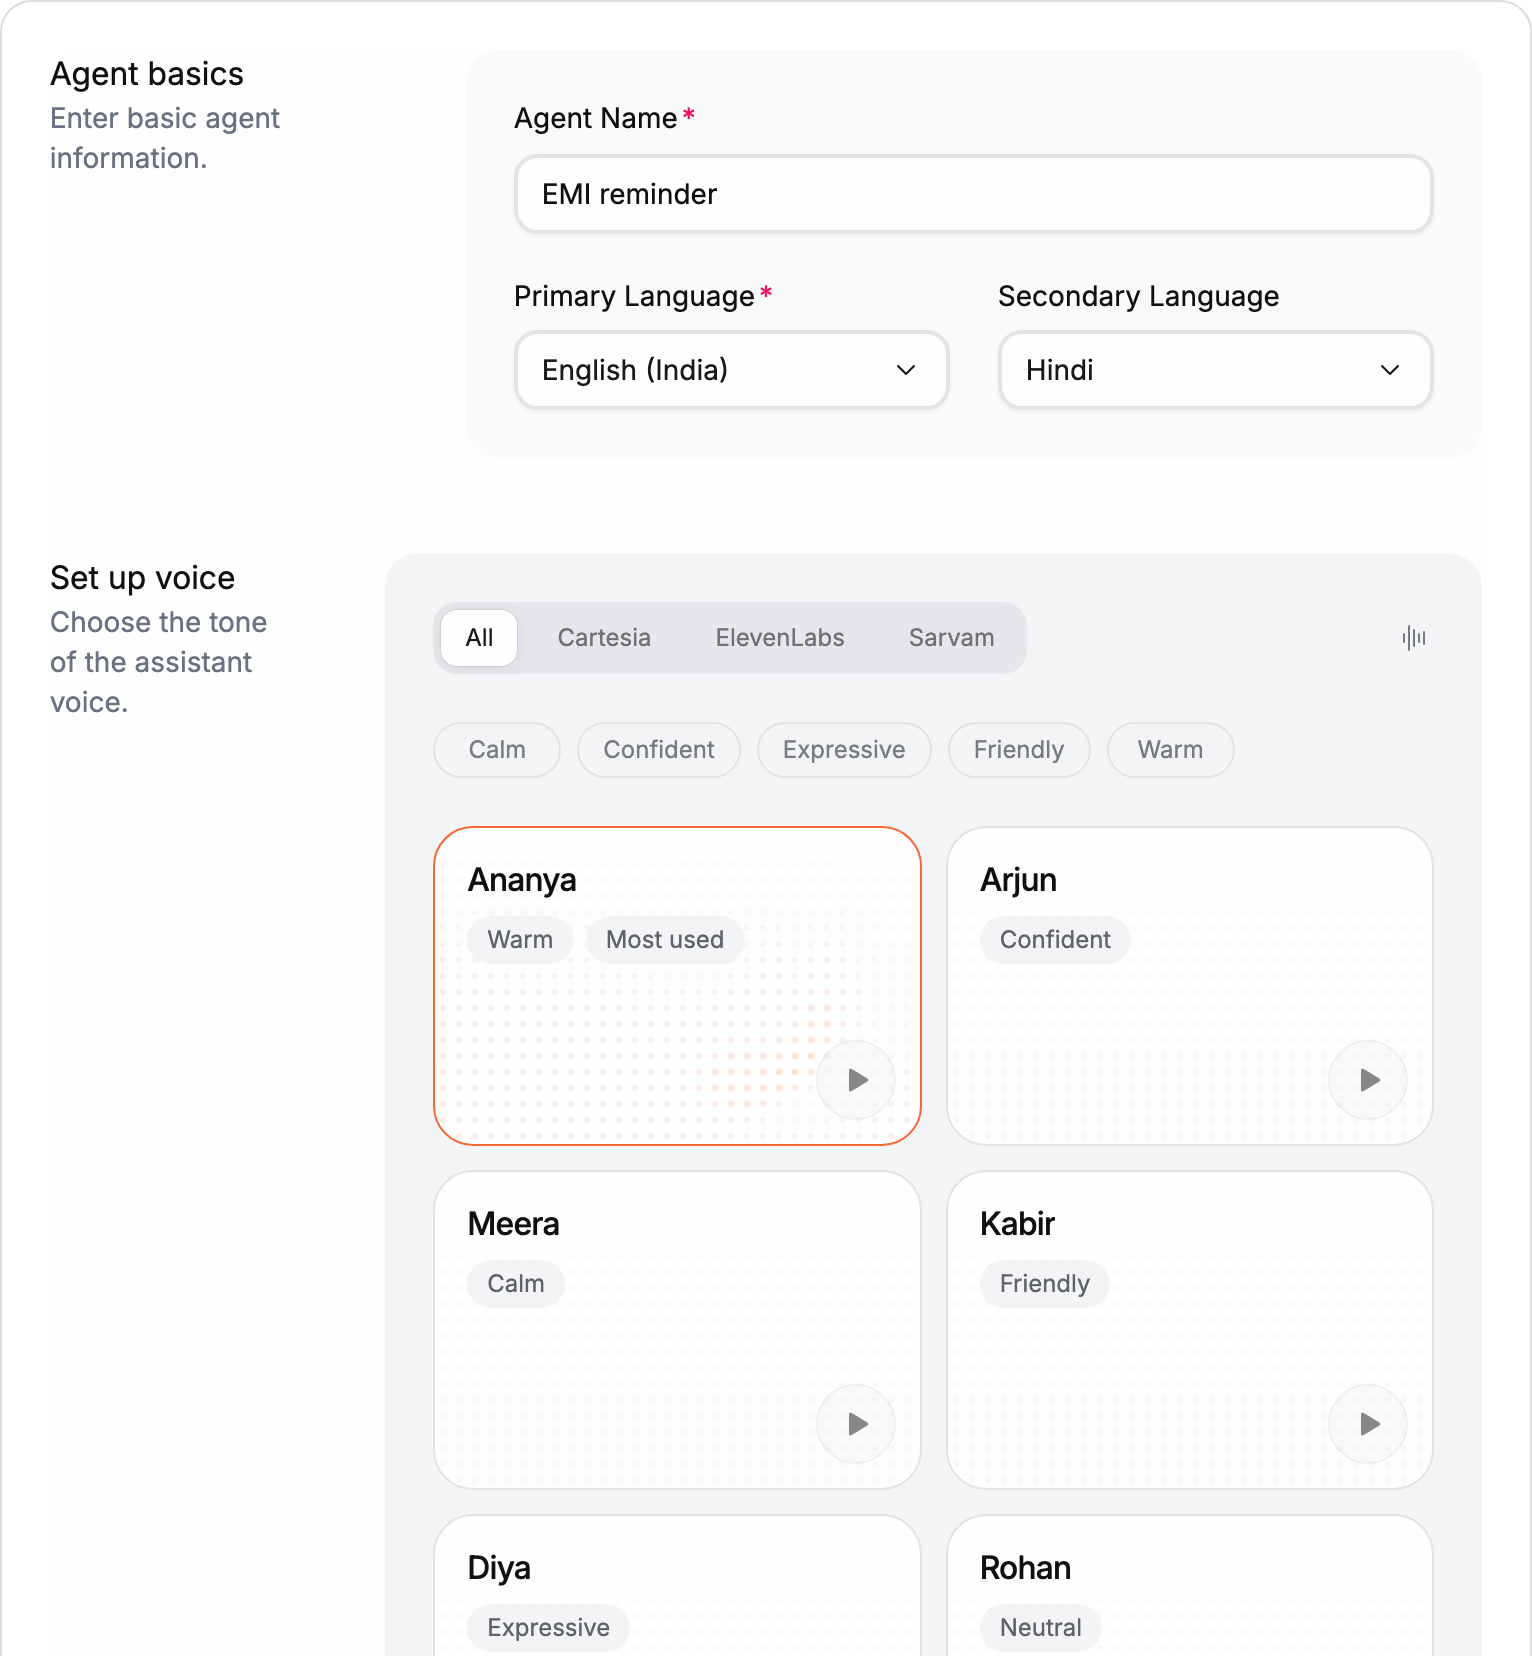Play Kabir voice sample

tap(1368, 1424)
